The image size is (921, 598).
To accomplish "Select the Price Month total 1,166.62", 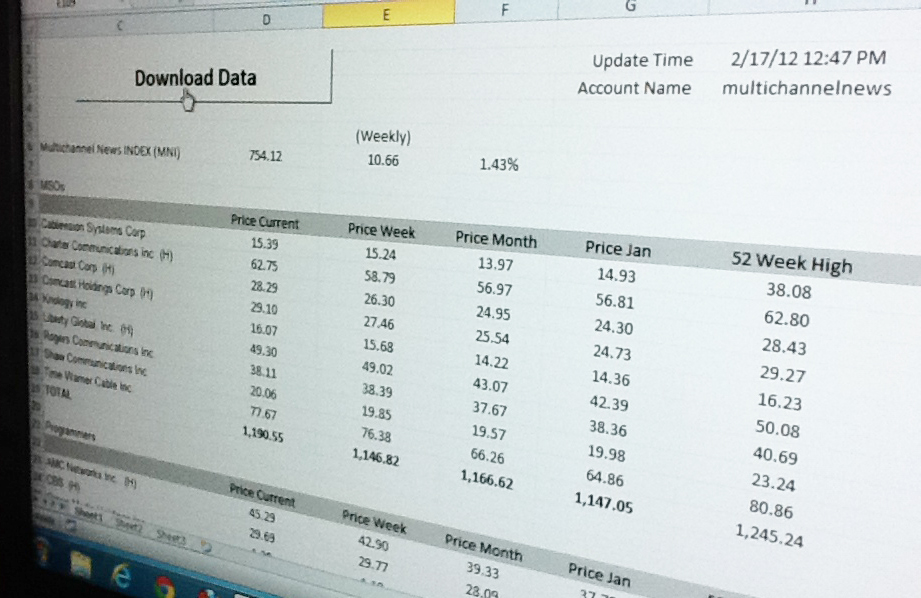I will click(486, 479).
